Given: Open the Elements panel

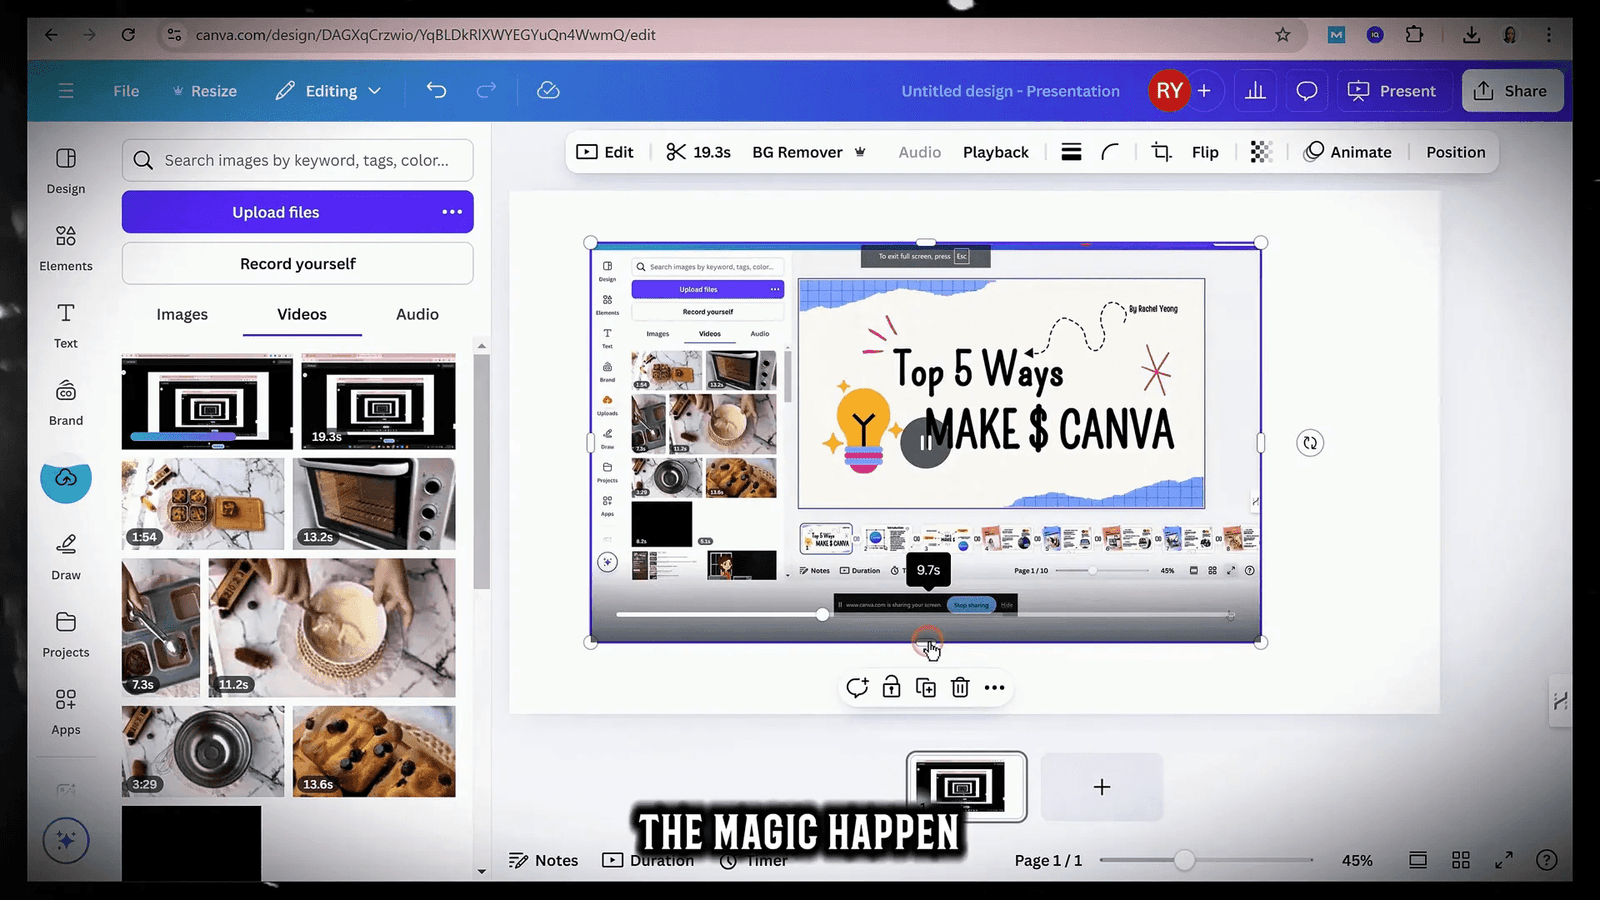Looking at the screenshot, I should tap(66, 248).
